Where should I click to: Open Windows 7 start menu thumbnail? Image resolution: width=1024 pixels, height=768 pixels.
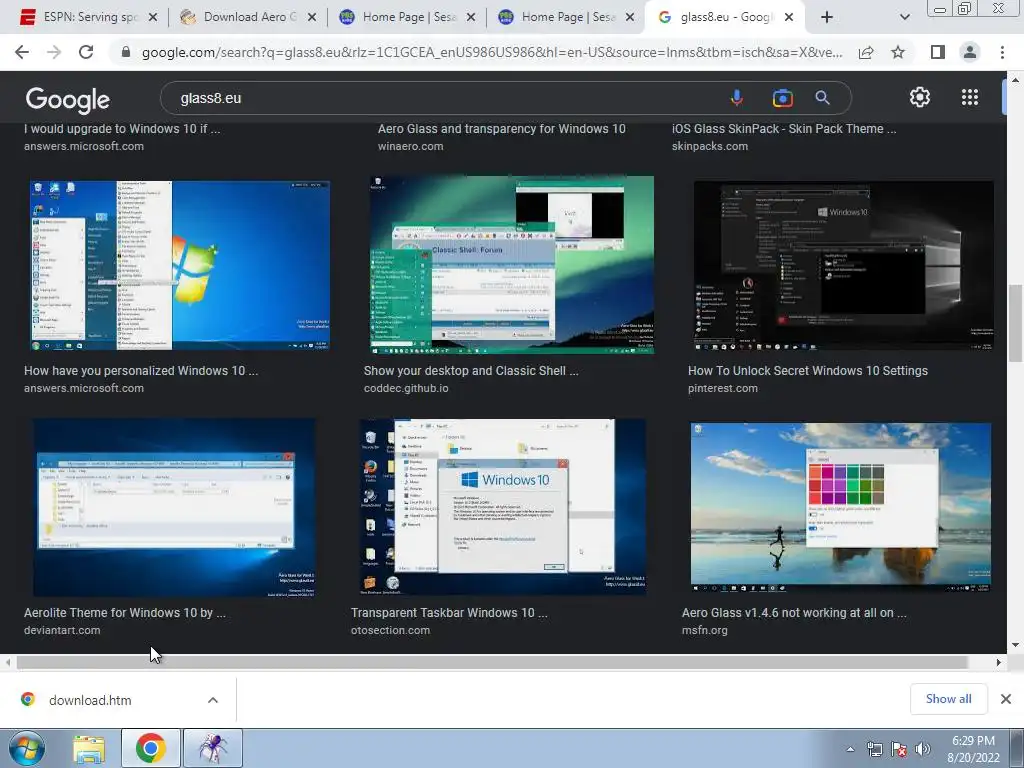(x=180, y=264)
